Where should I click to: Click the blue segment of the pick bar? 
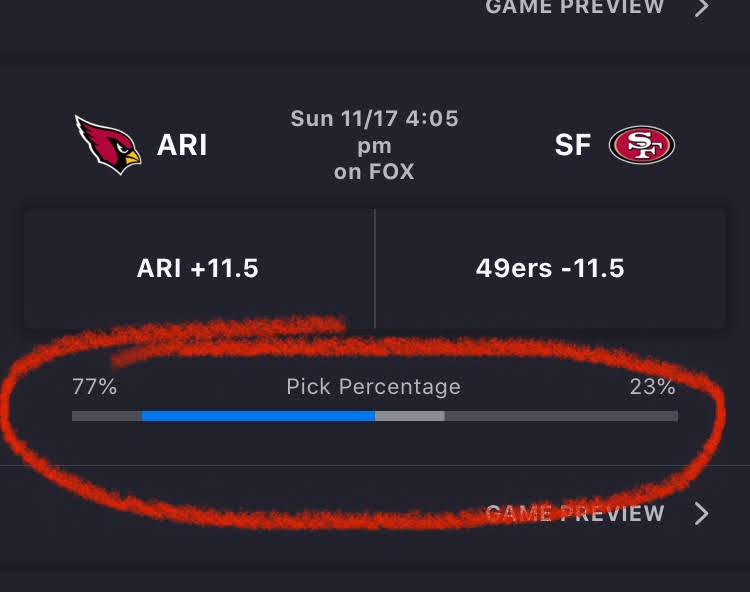click(x=258, y=416)
